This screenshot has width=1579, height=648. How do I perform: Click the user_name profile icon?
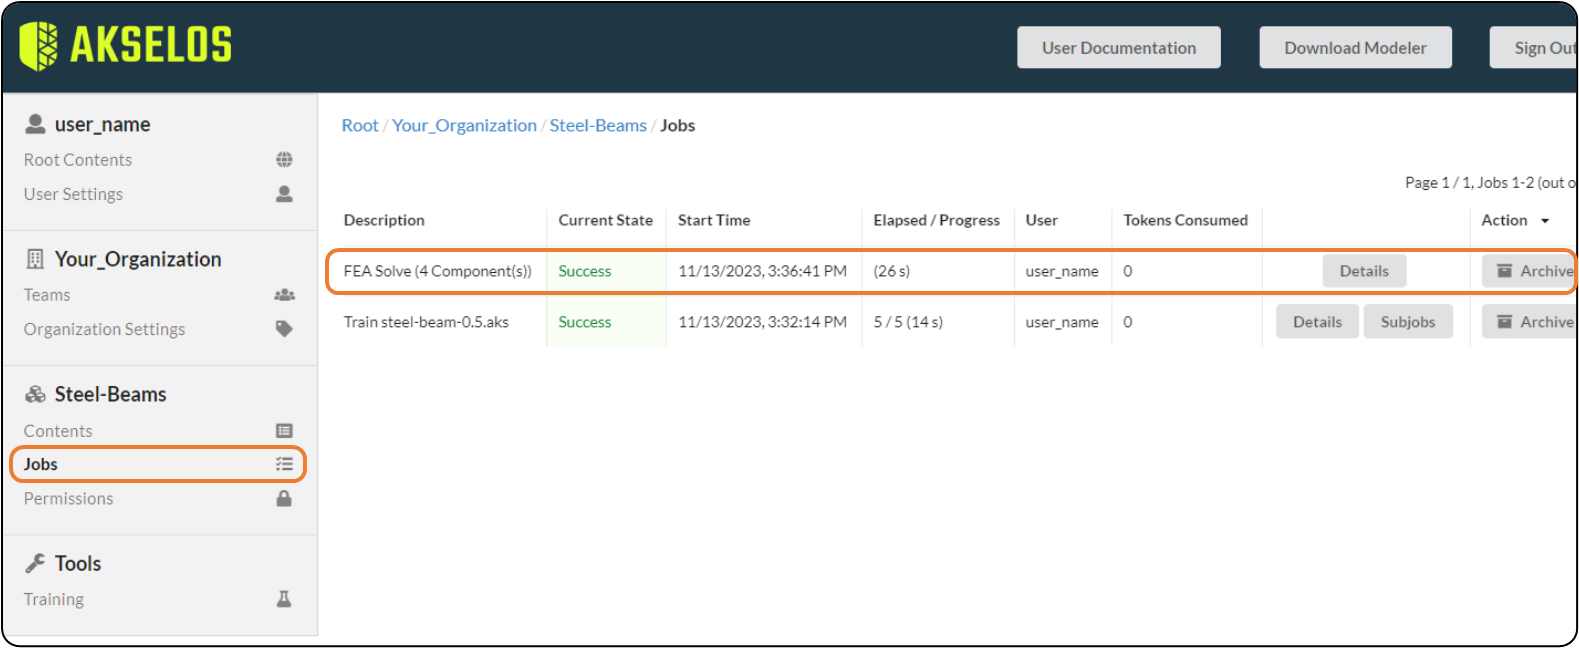tap(35, 124)
